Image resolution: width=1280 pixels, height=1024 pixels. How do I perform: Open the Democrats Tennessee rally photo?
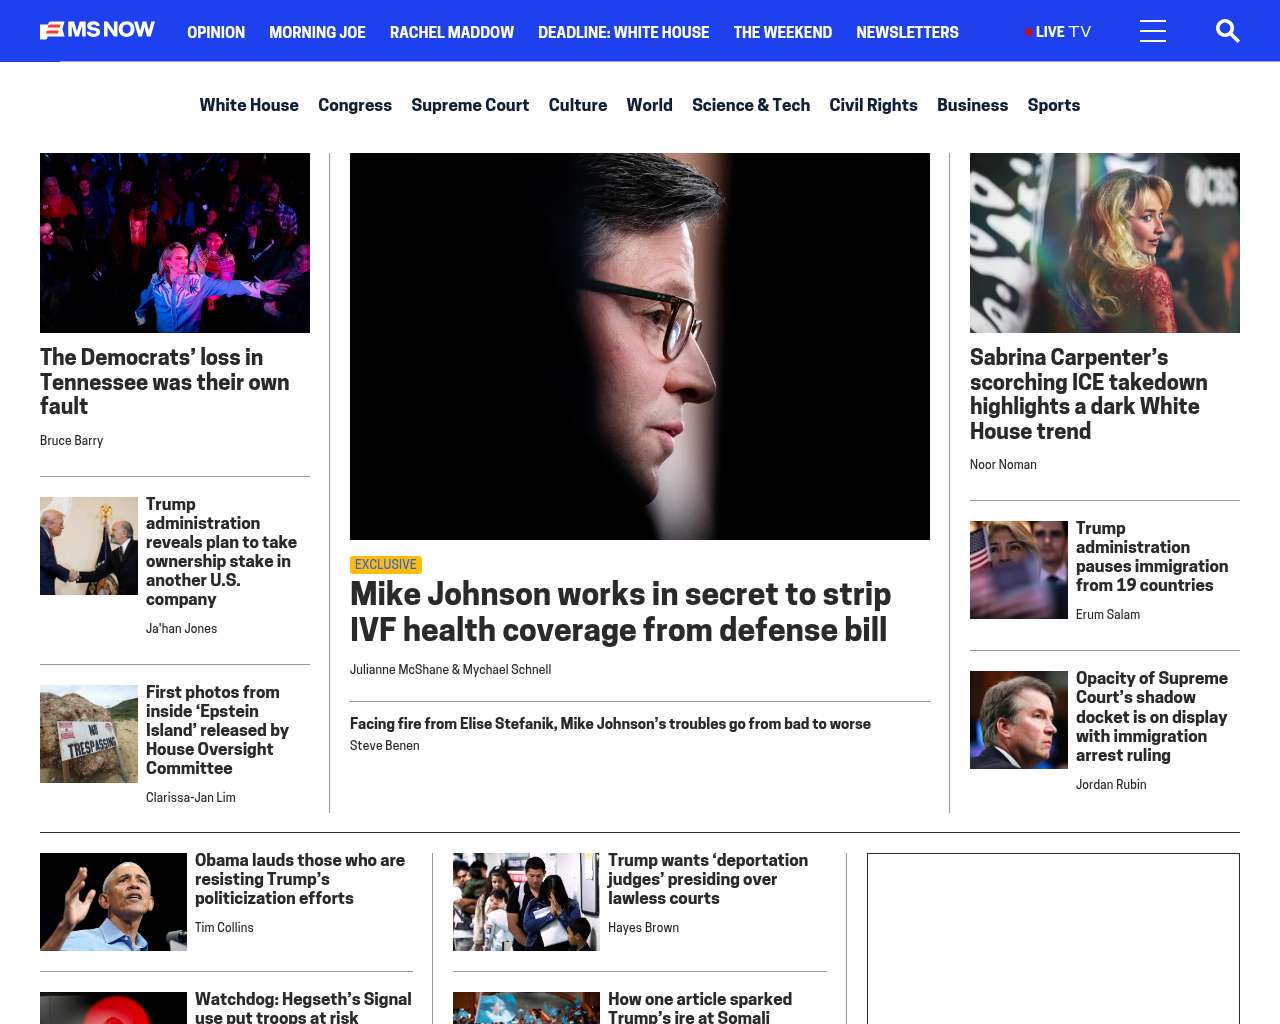click(x=175, y=243)
